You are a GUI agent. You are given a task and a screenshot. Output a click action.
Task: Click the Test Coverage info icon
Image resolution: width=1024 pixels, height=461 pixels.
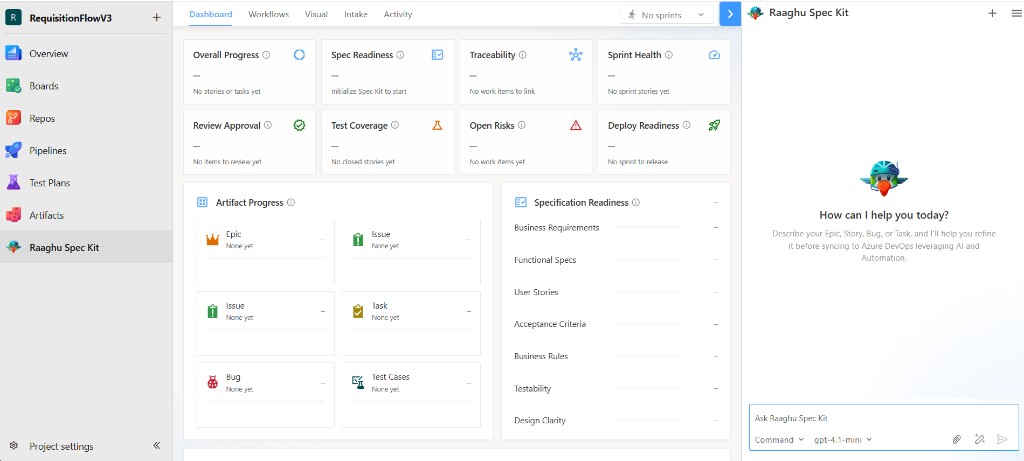(x=395, y=125)
